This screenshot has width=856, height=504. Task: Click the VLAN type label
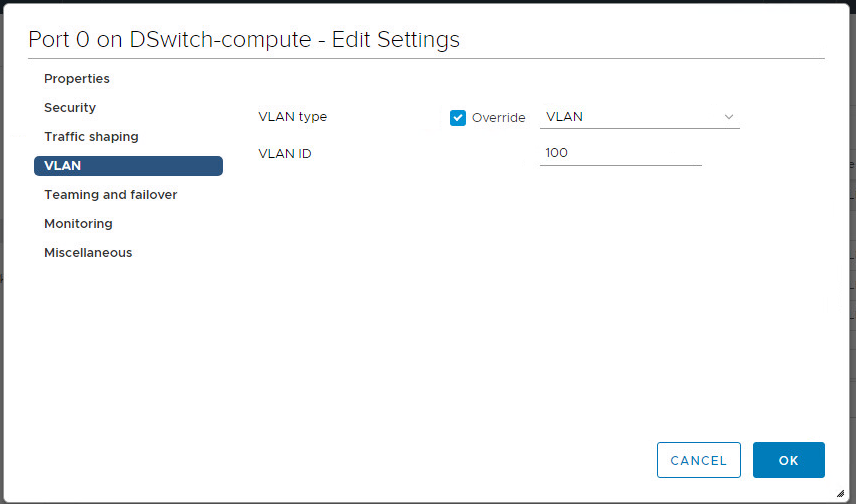click(x=292, y=117)
